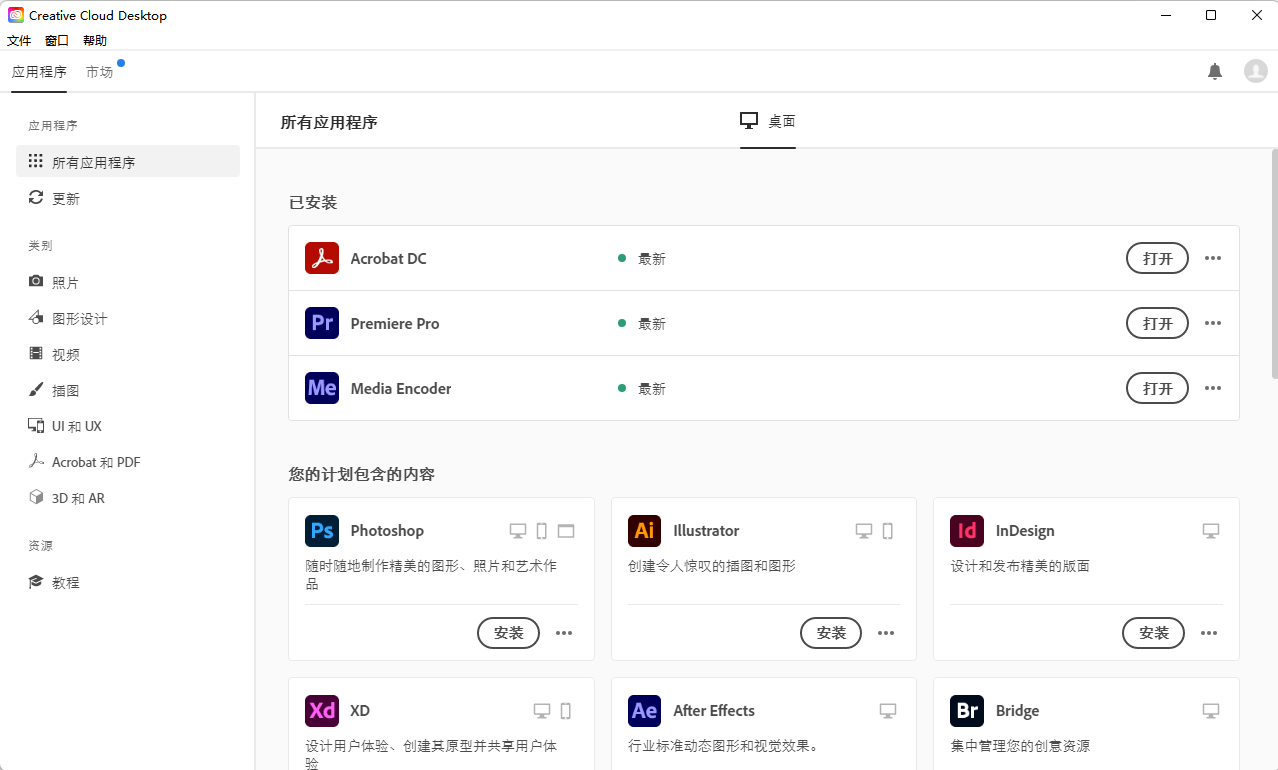Click the Media Encoder app icon

click(322, 388)
